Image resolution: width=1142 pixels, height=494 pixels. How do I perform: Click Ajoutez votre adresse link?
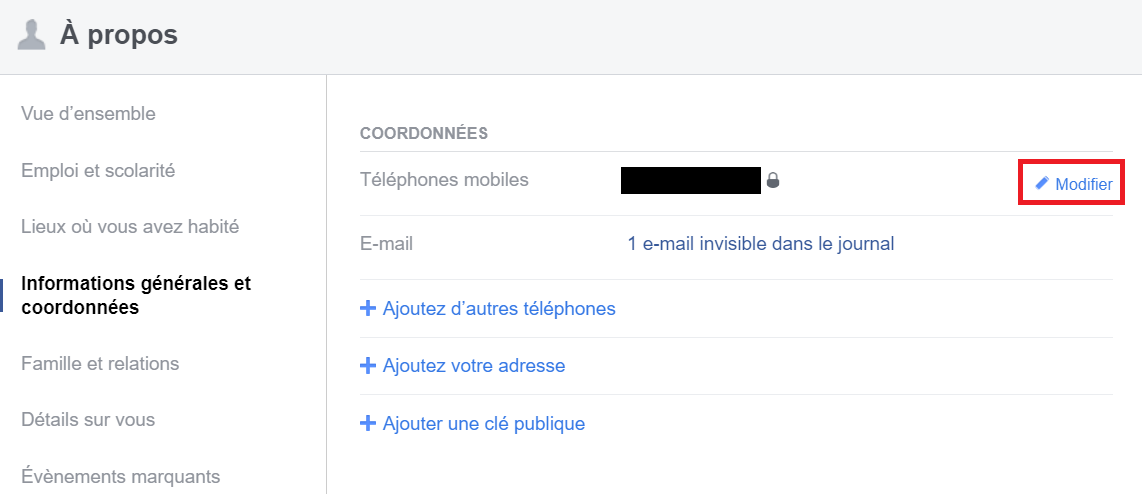point(474,366)
